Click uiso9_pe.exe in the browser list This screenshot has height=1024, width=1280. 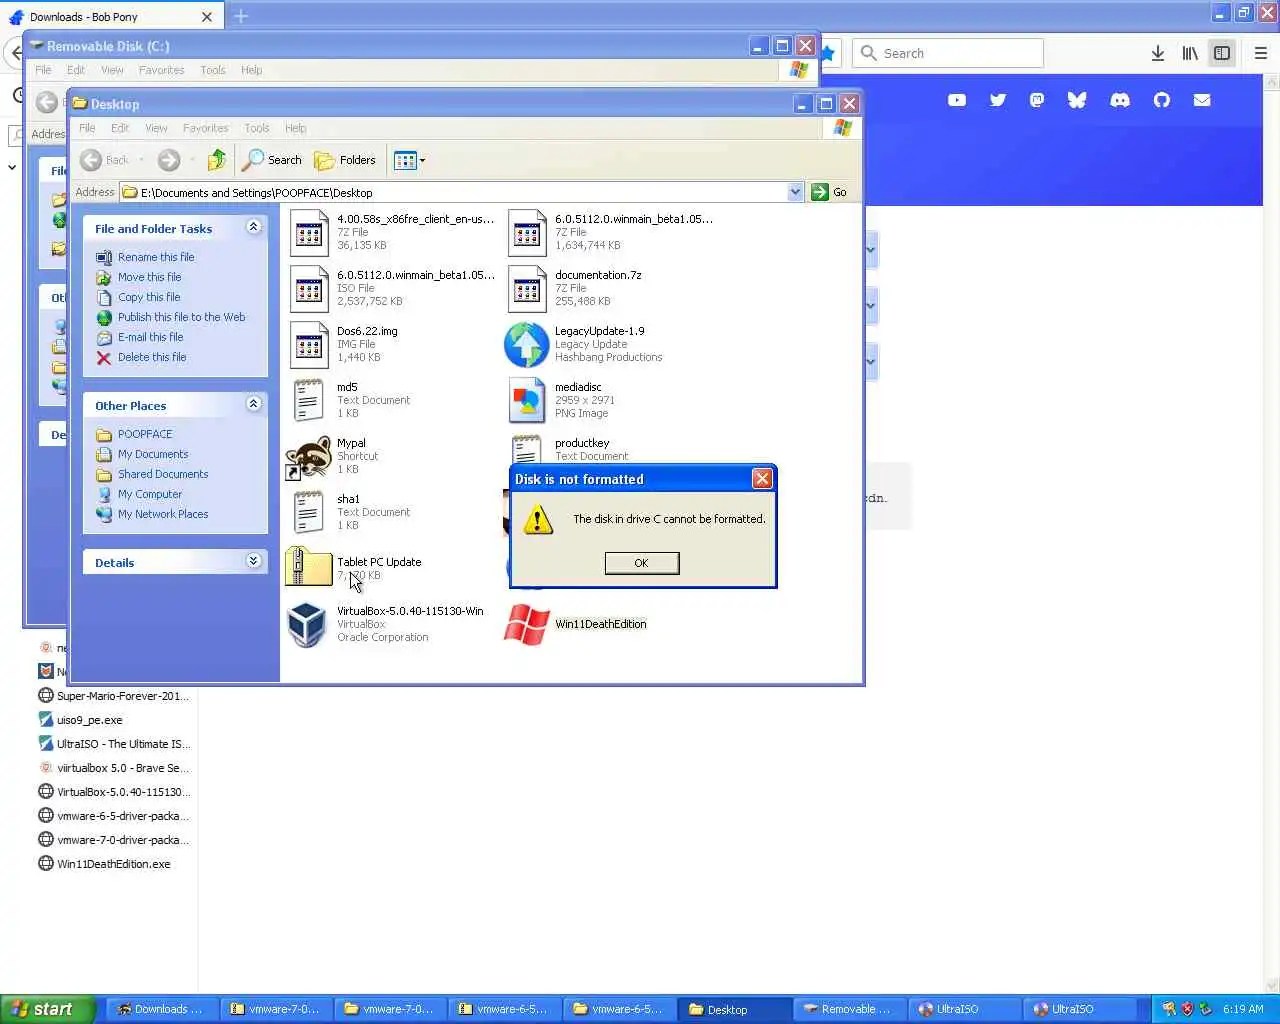click(80, 720)
